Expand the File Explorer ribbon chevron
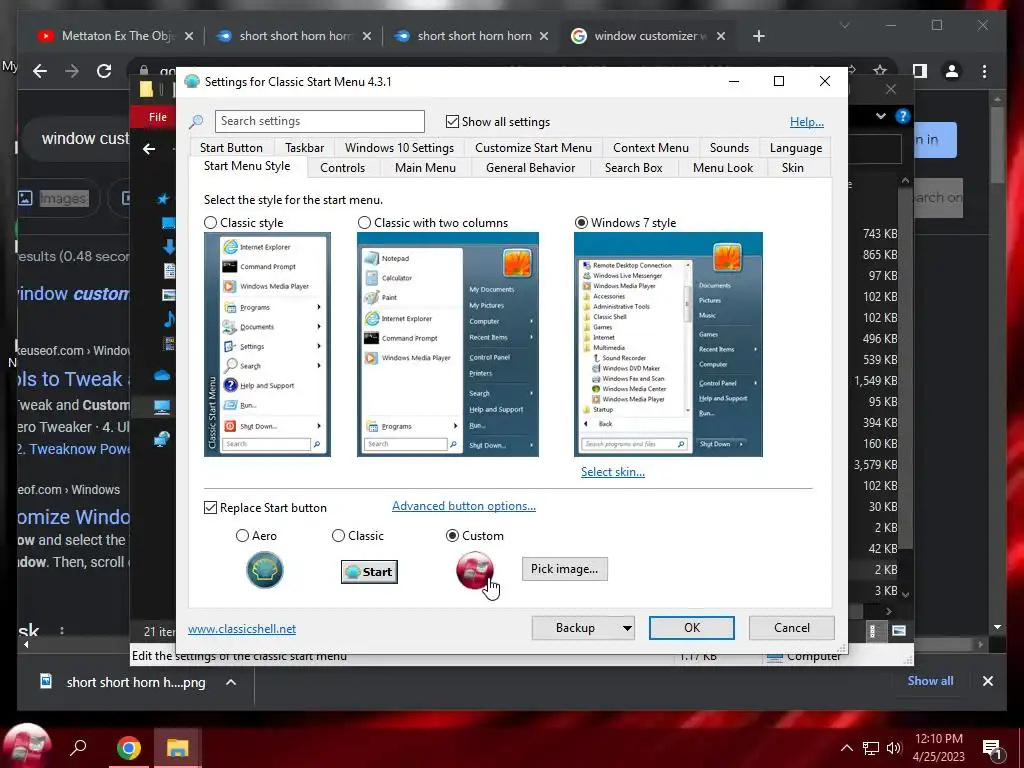 [881, 116]
